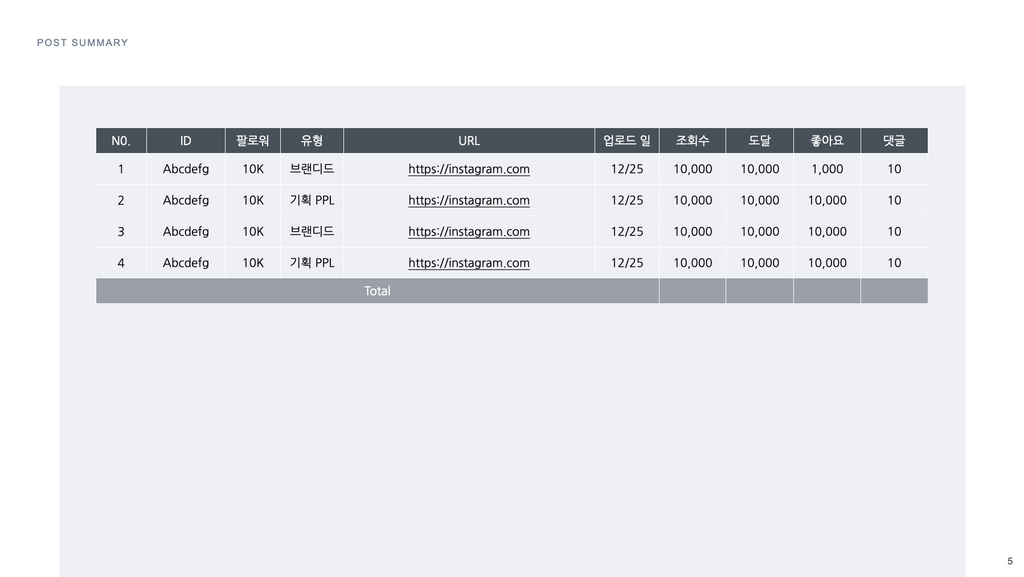Click row number 1 cell
Image resolution: width=1024 pixels, height=577 pixels.
[121, 169]
